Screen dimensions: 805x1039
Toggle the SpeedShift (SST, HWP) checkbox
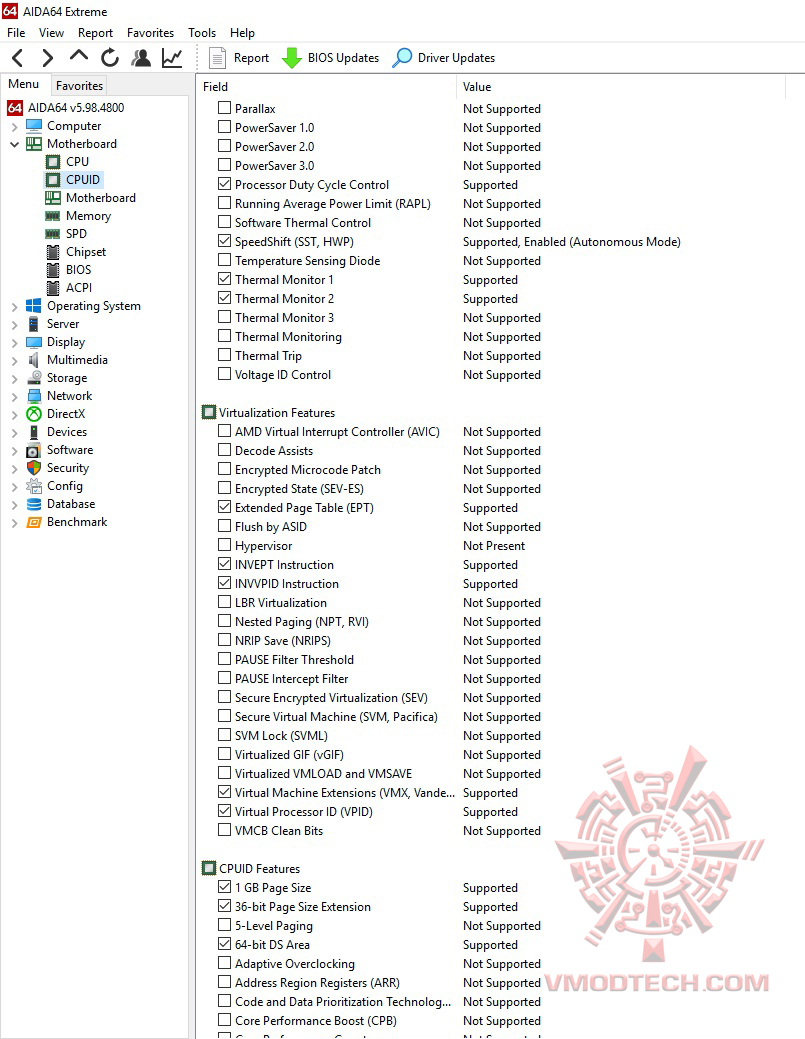225,241
